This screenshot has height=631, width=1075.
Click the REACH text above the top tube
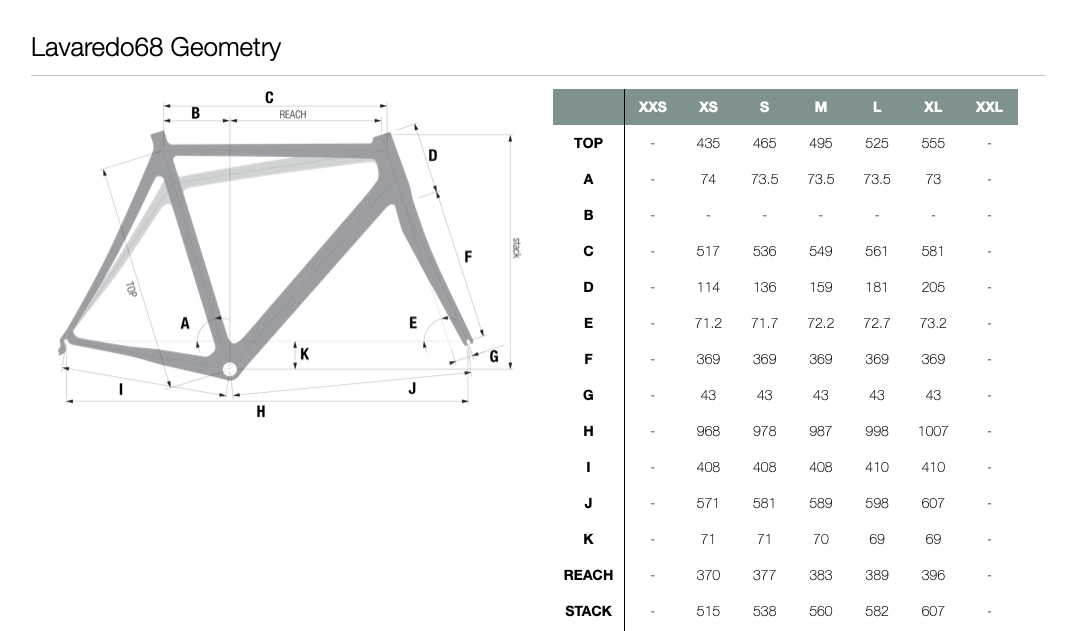(293, 115)
